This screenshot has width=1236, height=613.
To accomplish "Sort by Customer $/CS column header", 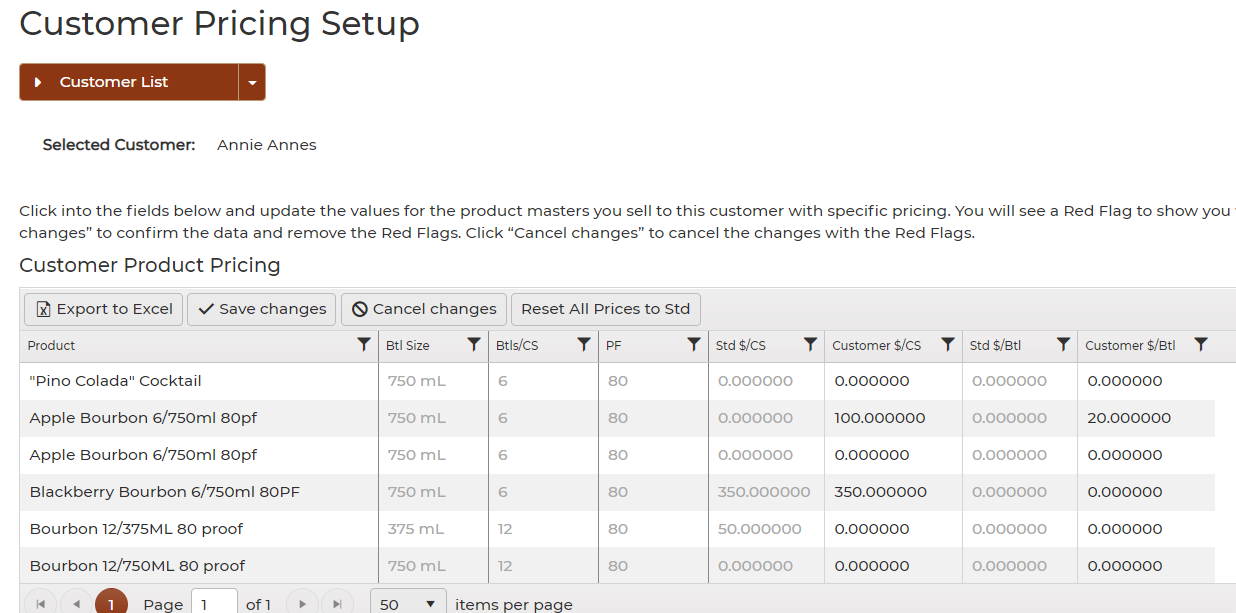I will (x=877, y=345).
